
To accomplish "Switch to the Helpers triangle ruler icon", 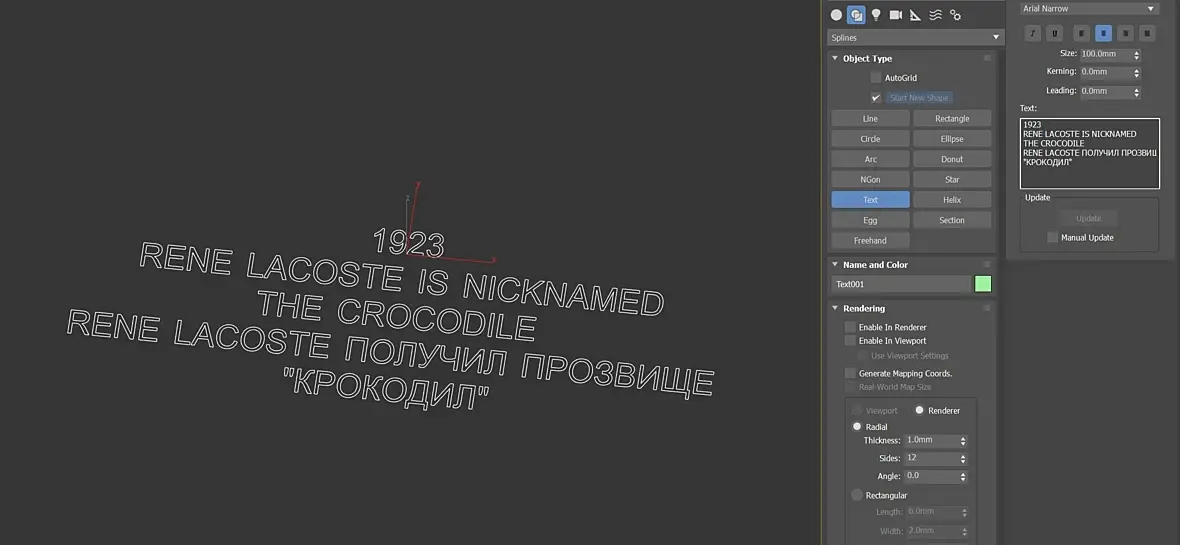I will point(915,15).
